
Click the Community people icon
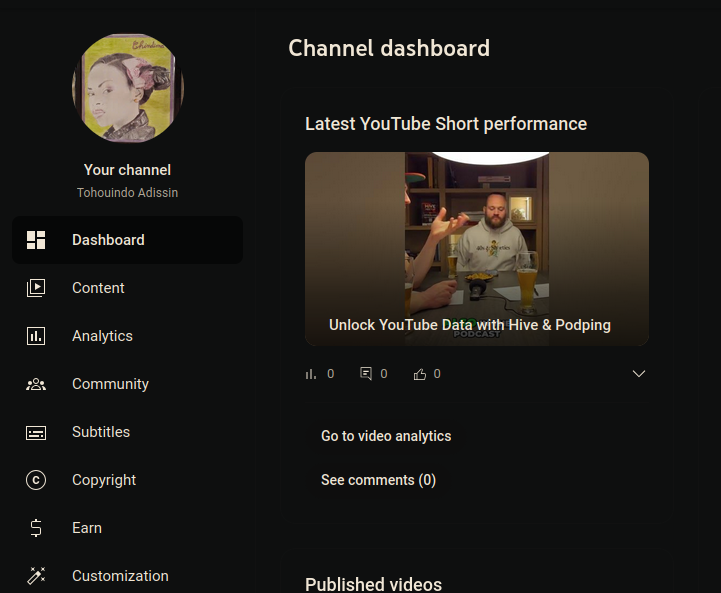[36, 384]
